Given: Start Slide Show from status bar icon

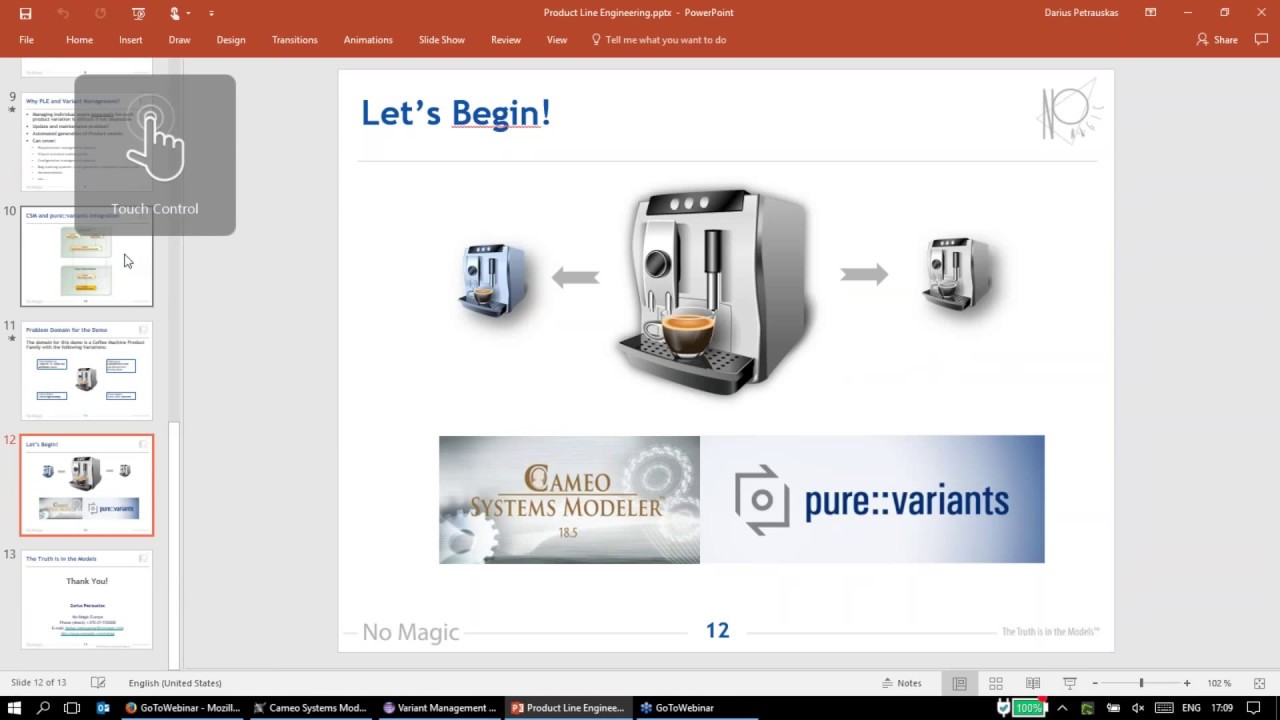Looking at the screenshot, I should point(1069,683).
